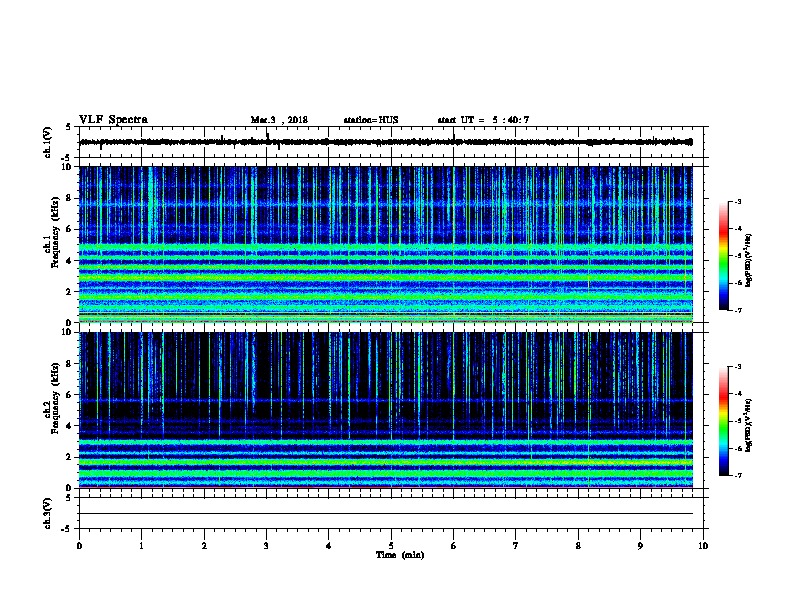Click the flat ch.3 voltage line
Screen dimensions: 792x612
point(386,514)
